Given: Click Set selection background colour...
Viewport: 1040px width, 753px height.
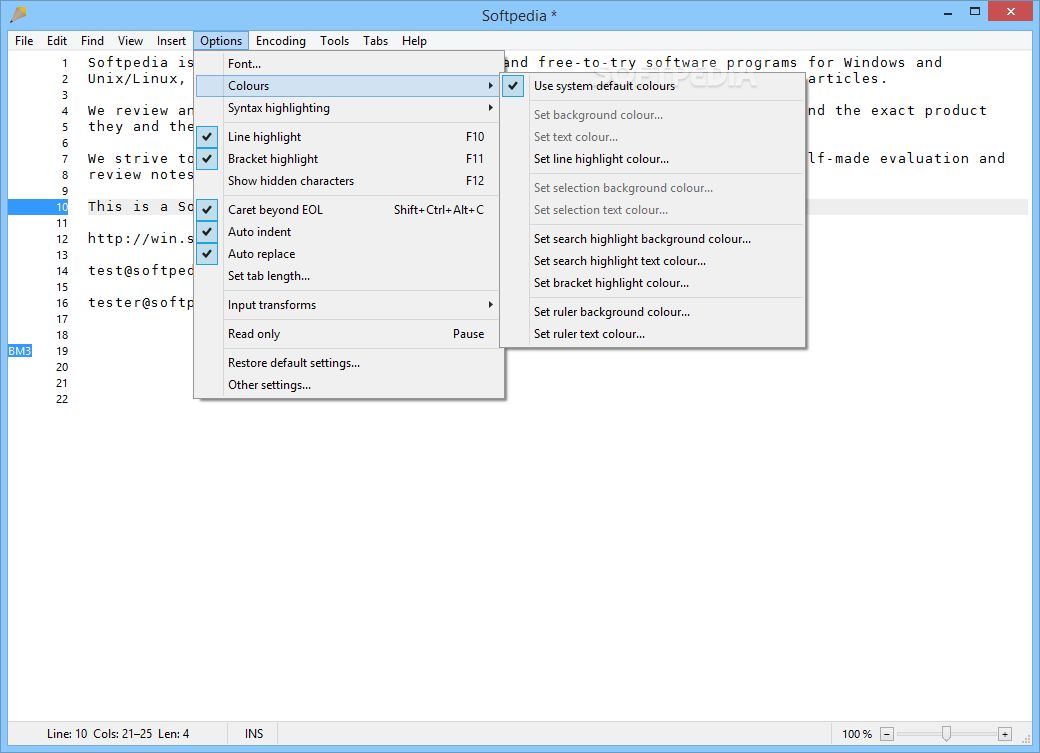Looking at the screenshot, I should coord(653,188).
